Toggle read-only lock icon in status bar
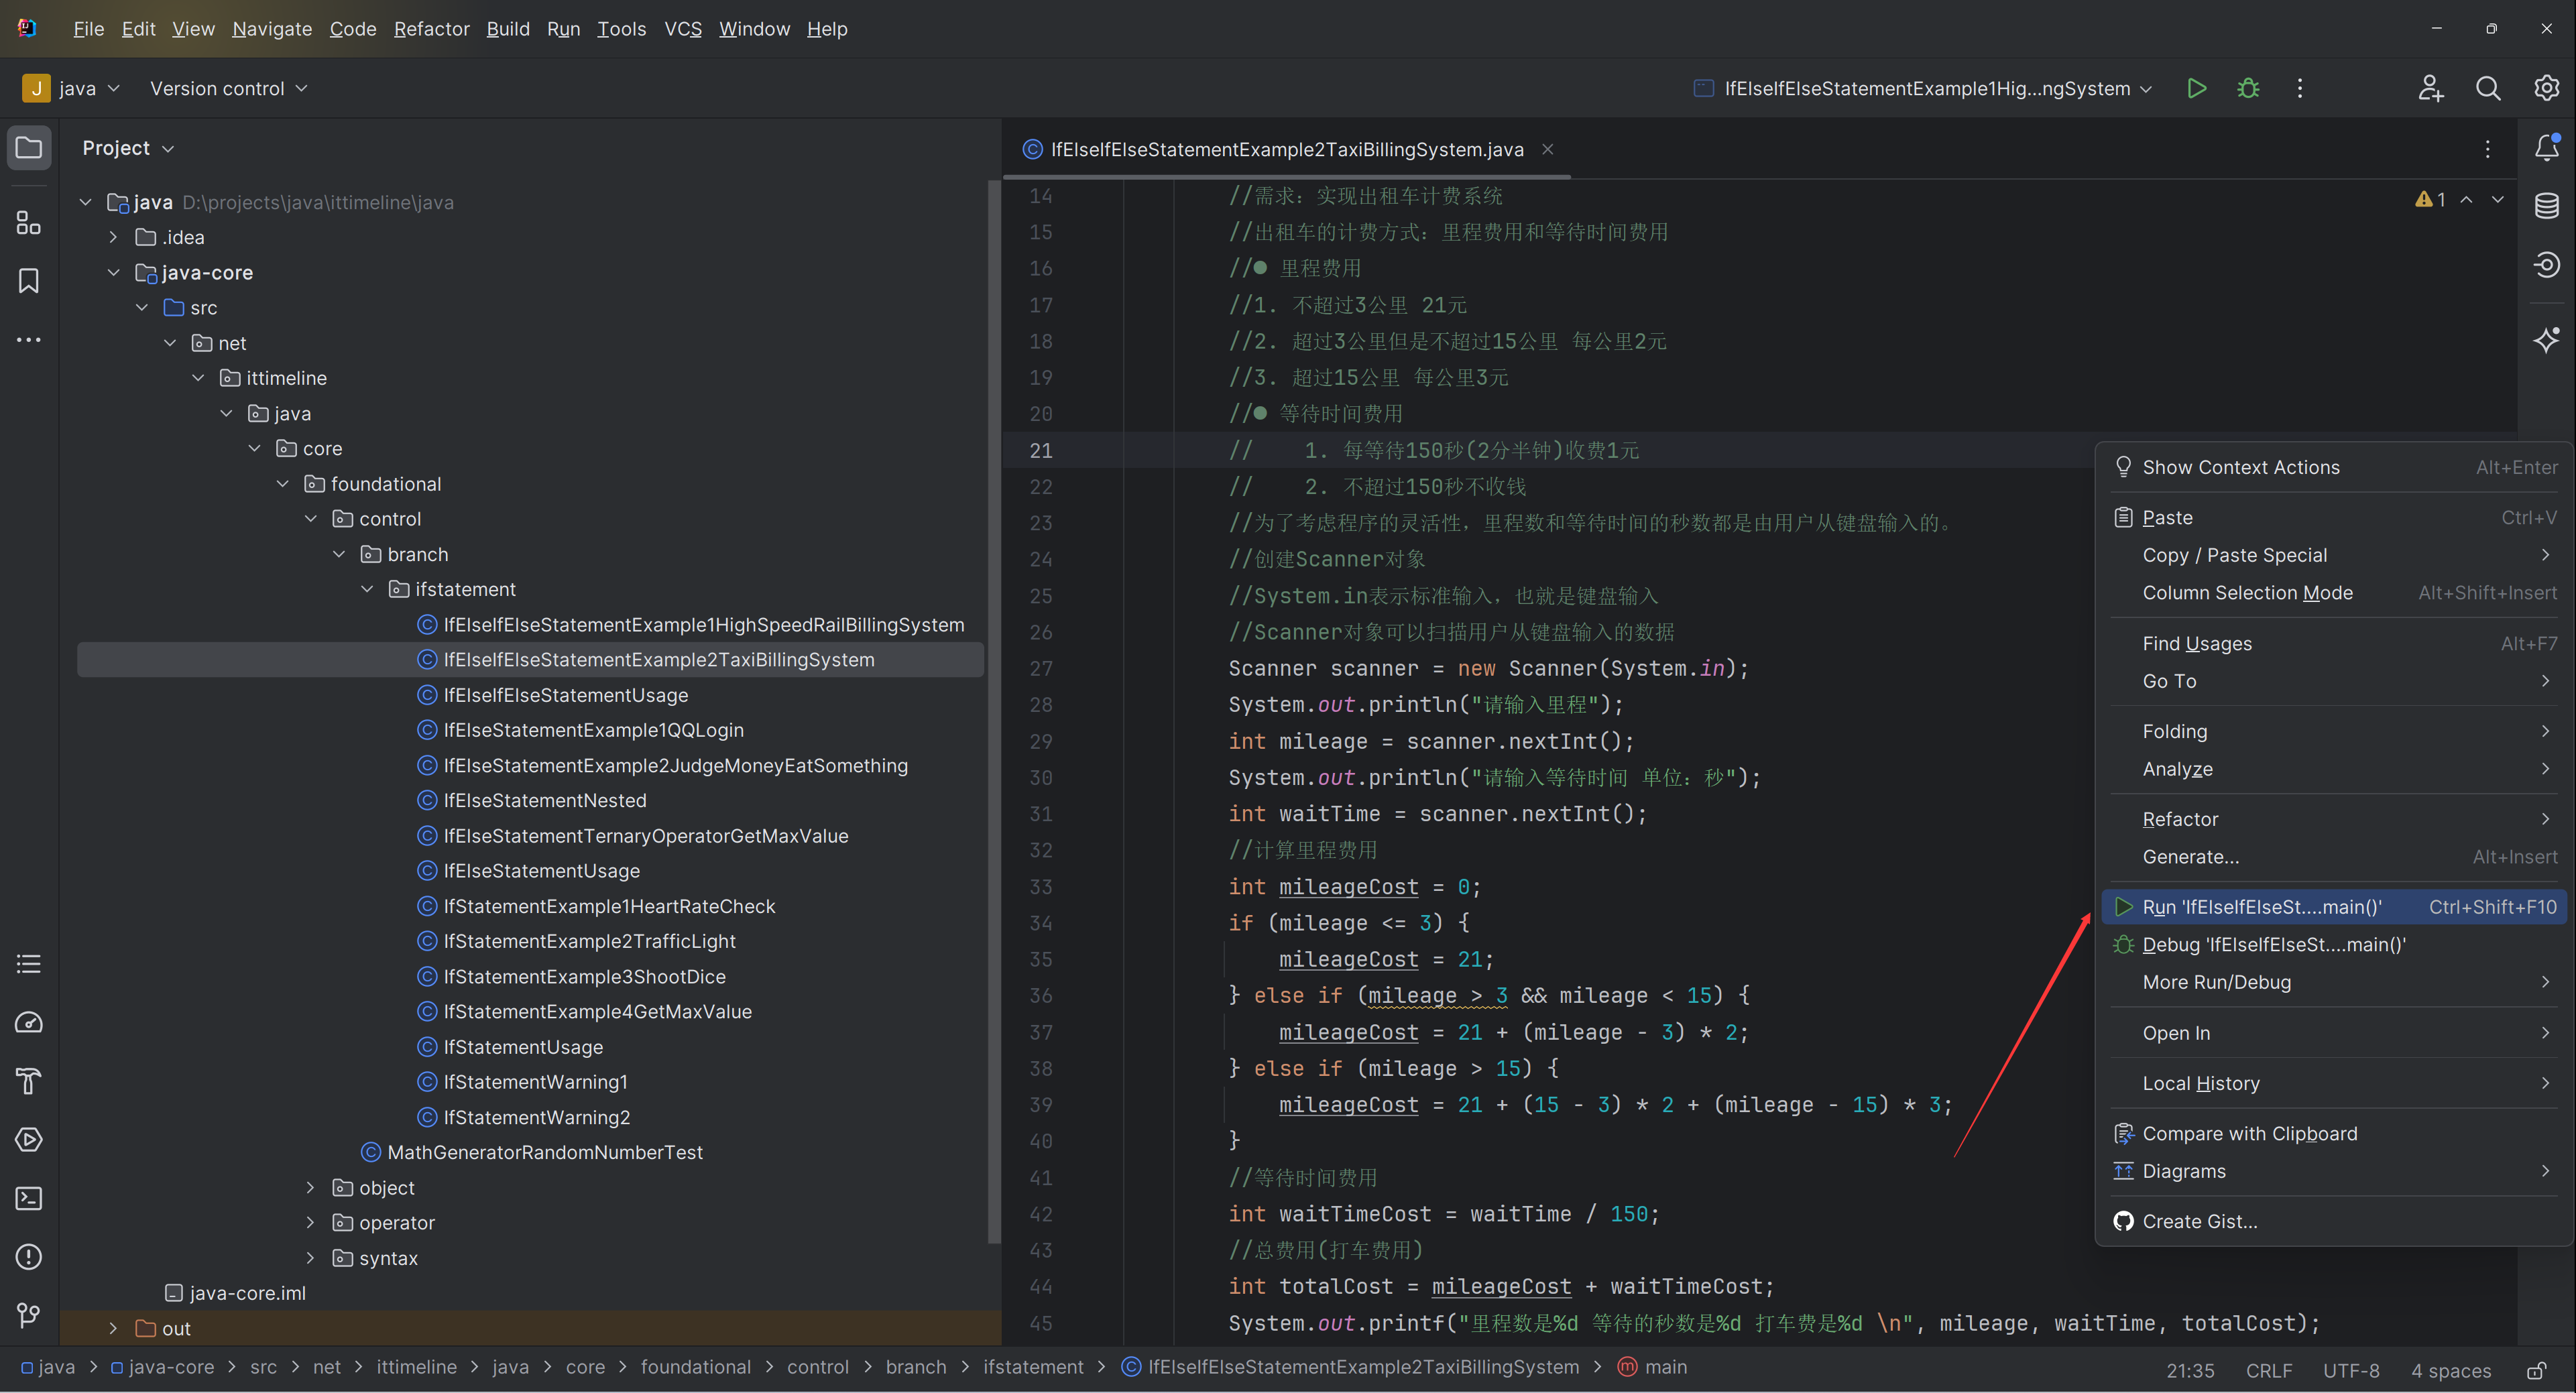 click(2537, 1370)
